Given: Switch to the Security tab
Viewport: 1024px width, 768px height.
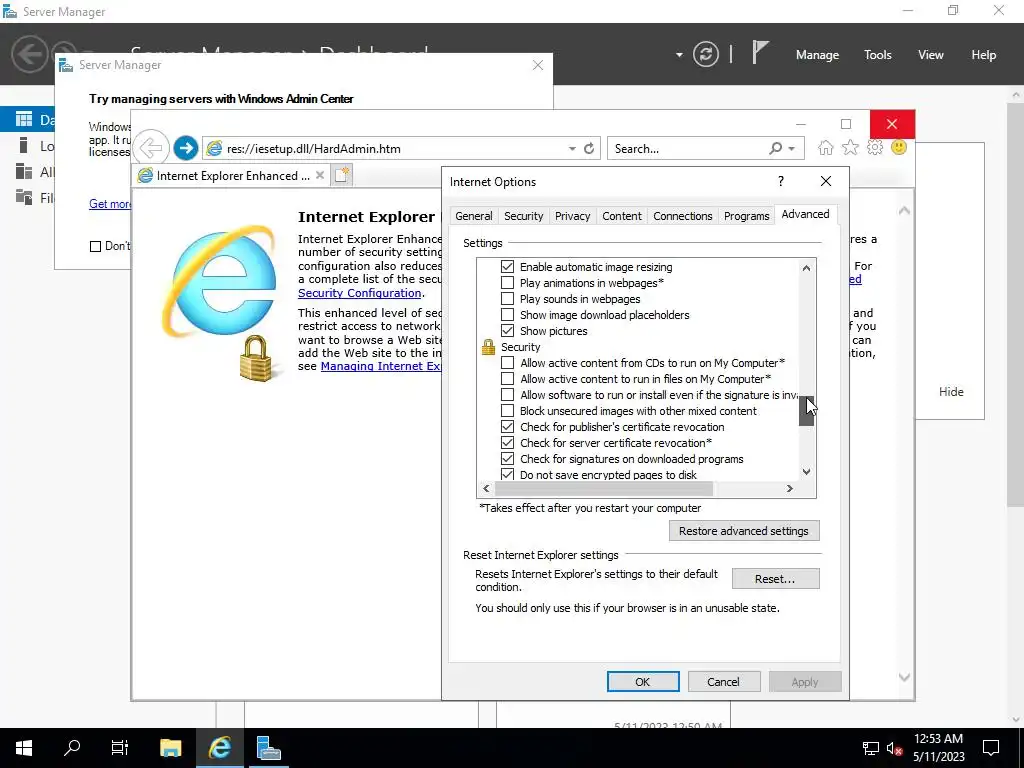Looking at the screenshot, I should [524, 216].
